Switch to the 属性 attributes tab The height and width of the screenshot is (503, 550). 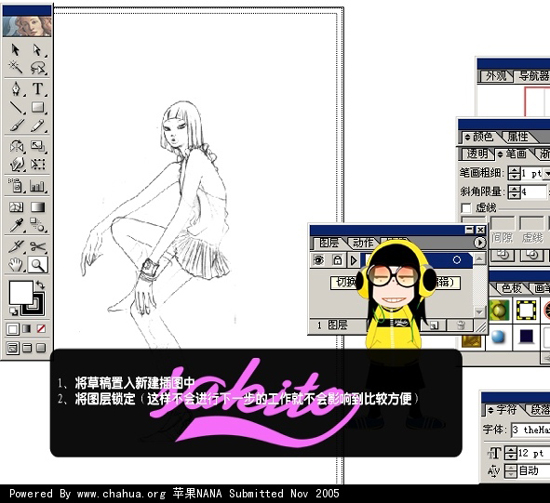pyautogui.click(x=518, y=137)
